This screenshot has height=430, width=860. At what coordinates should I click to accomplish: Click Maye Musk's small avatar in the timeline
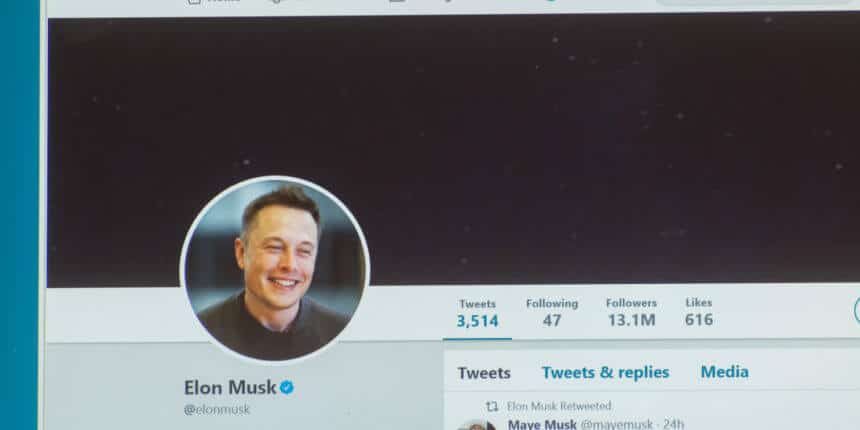[x=476, y=426]
